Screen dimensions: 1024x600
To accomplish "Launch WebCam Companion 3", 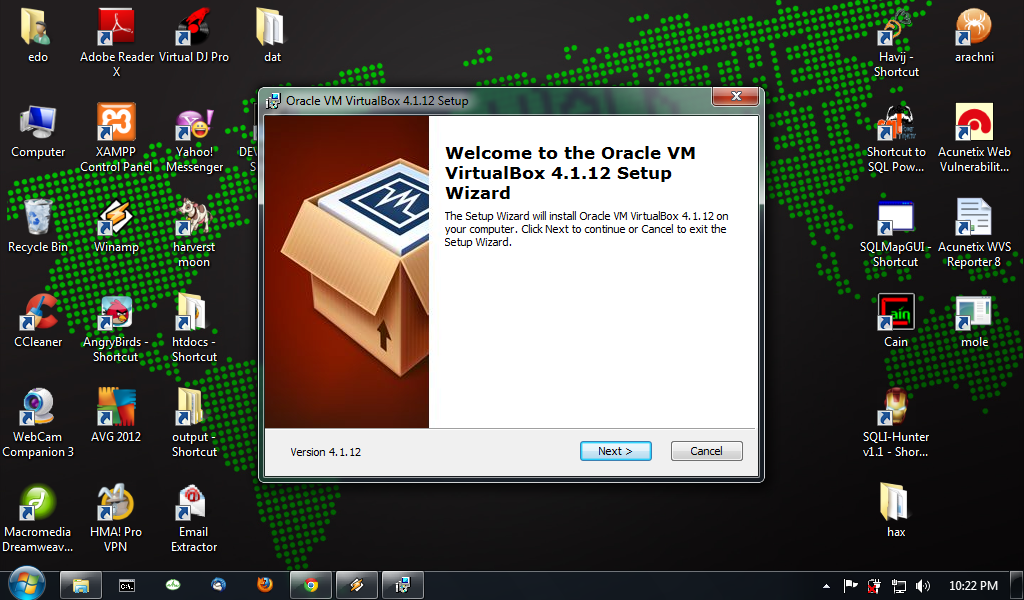I will pyautogui.click(x=38, y=423).
